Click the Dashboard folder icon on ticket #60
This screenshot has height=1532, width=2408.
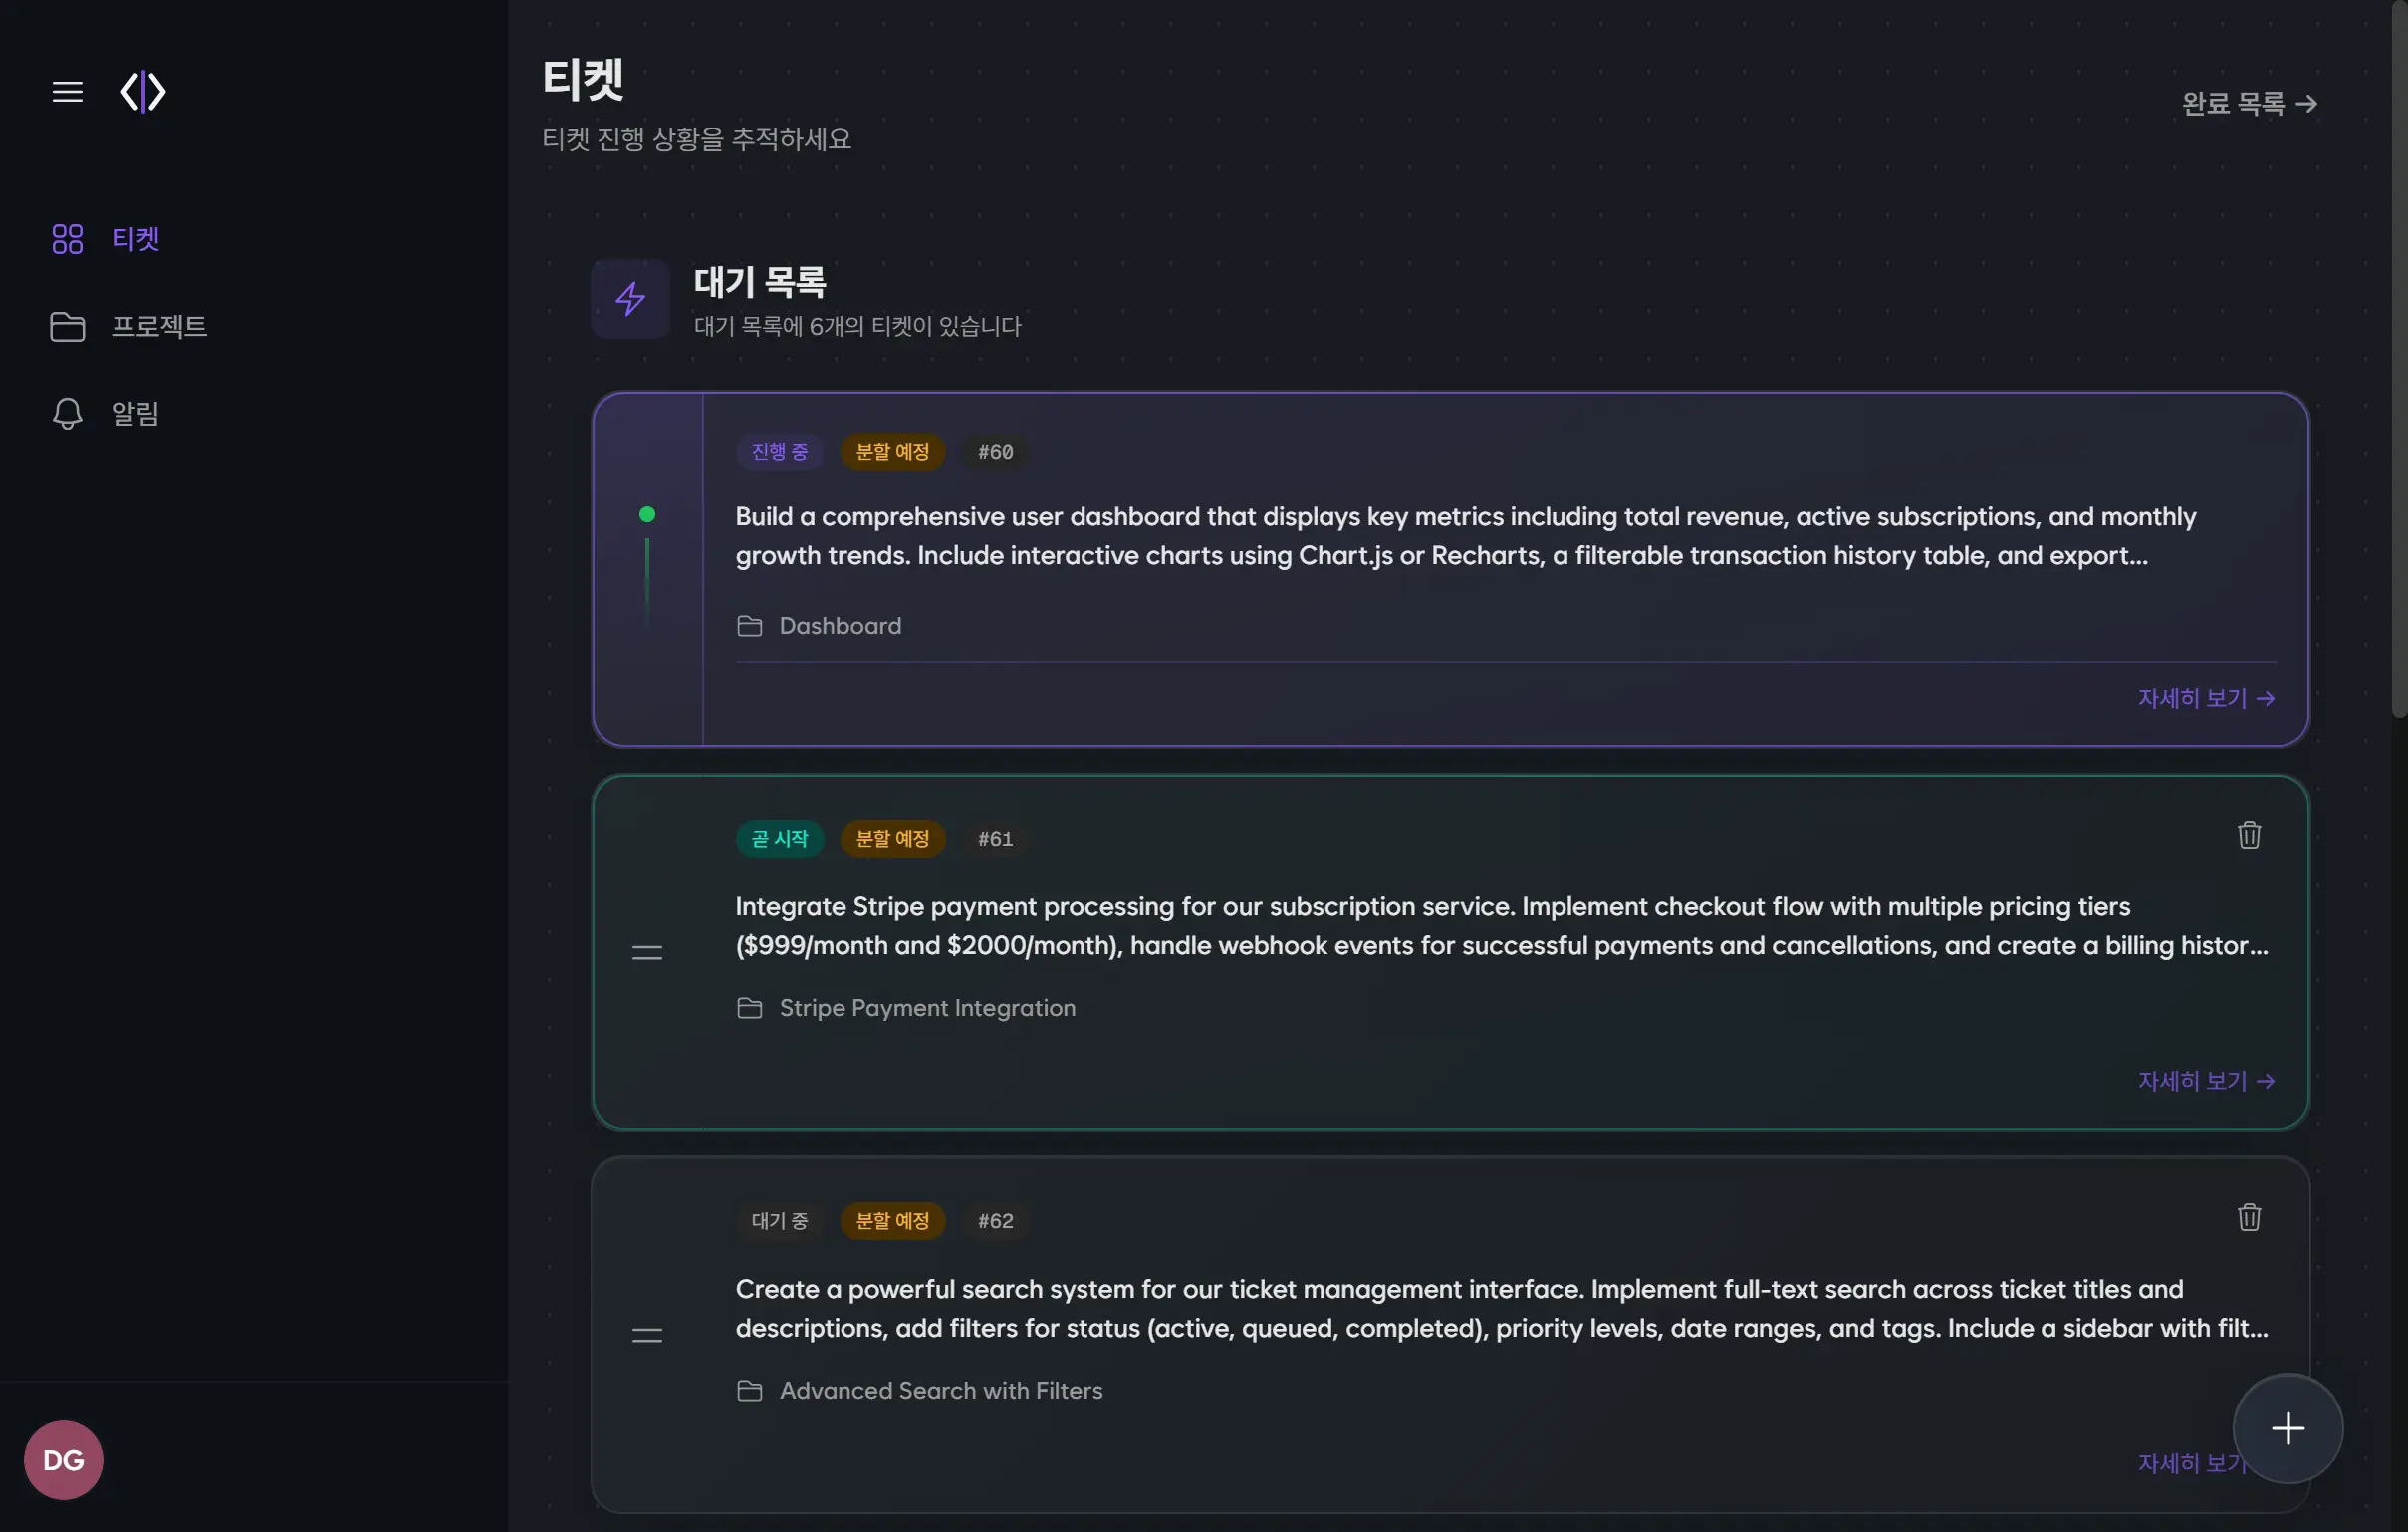(x=750, y=626)
